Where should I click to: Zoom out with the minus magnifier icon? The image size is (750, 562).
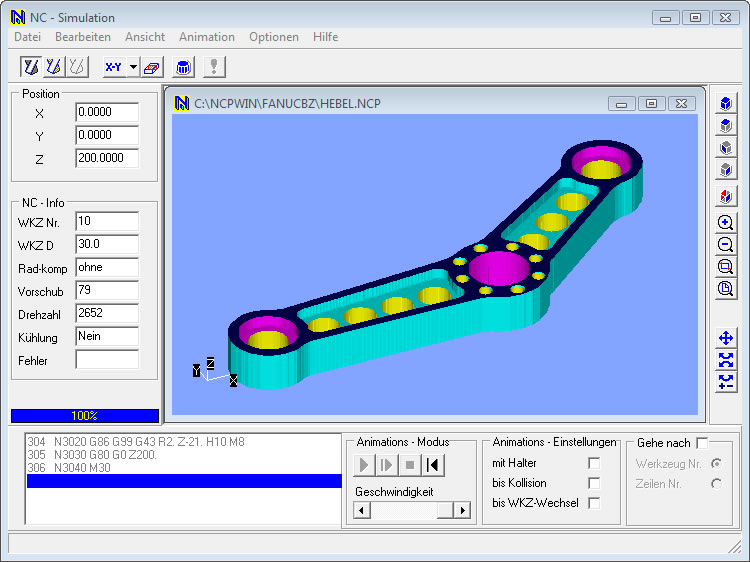726,244
